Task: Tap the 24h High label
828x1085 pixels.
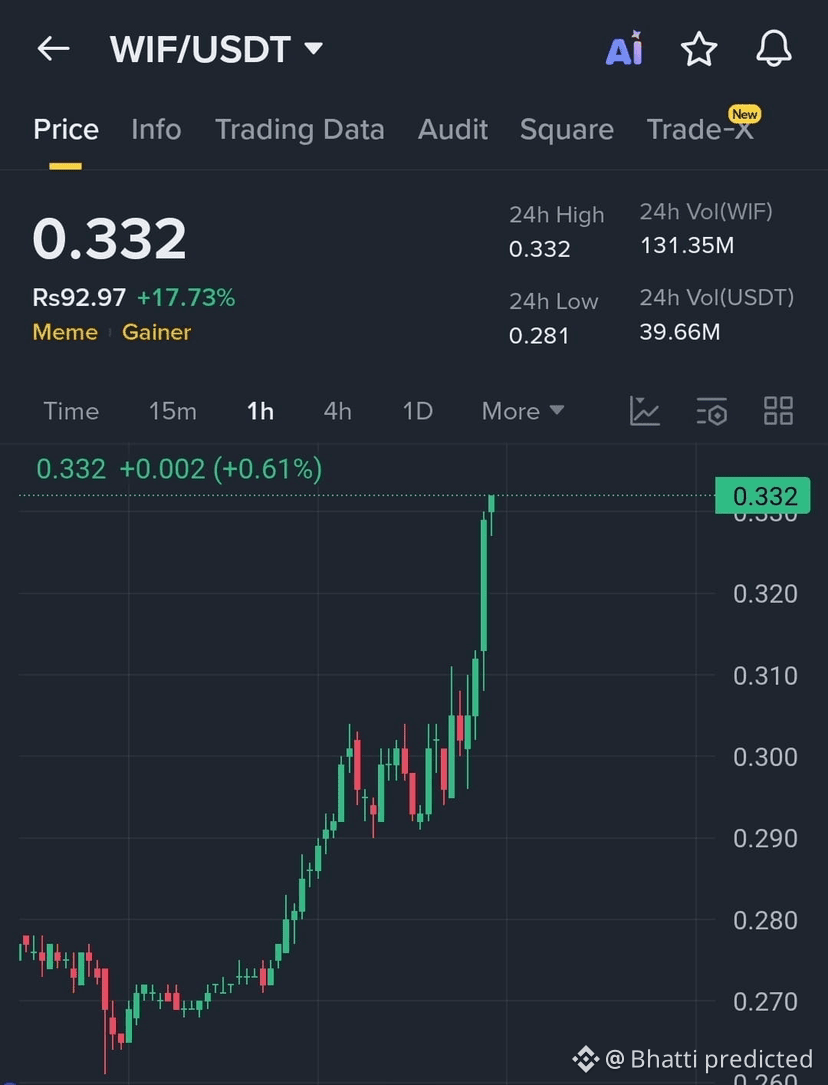Action: coord(557,215)
